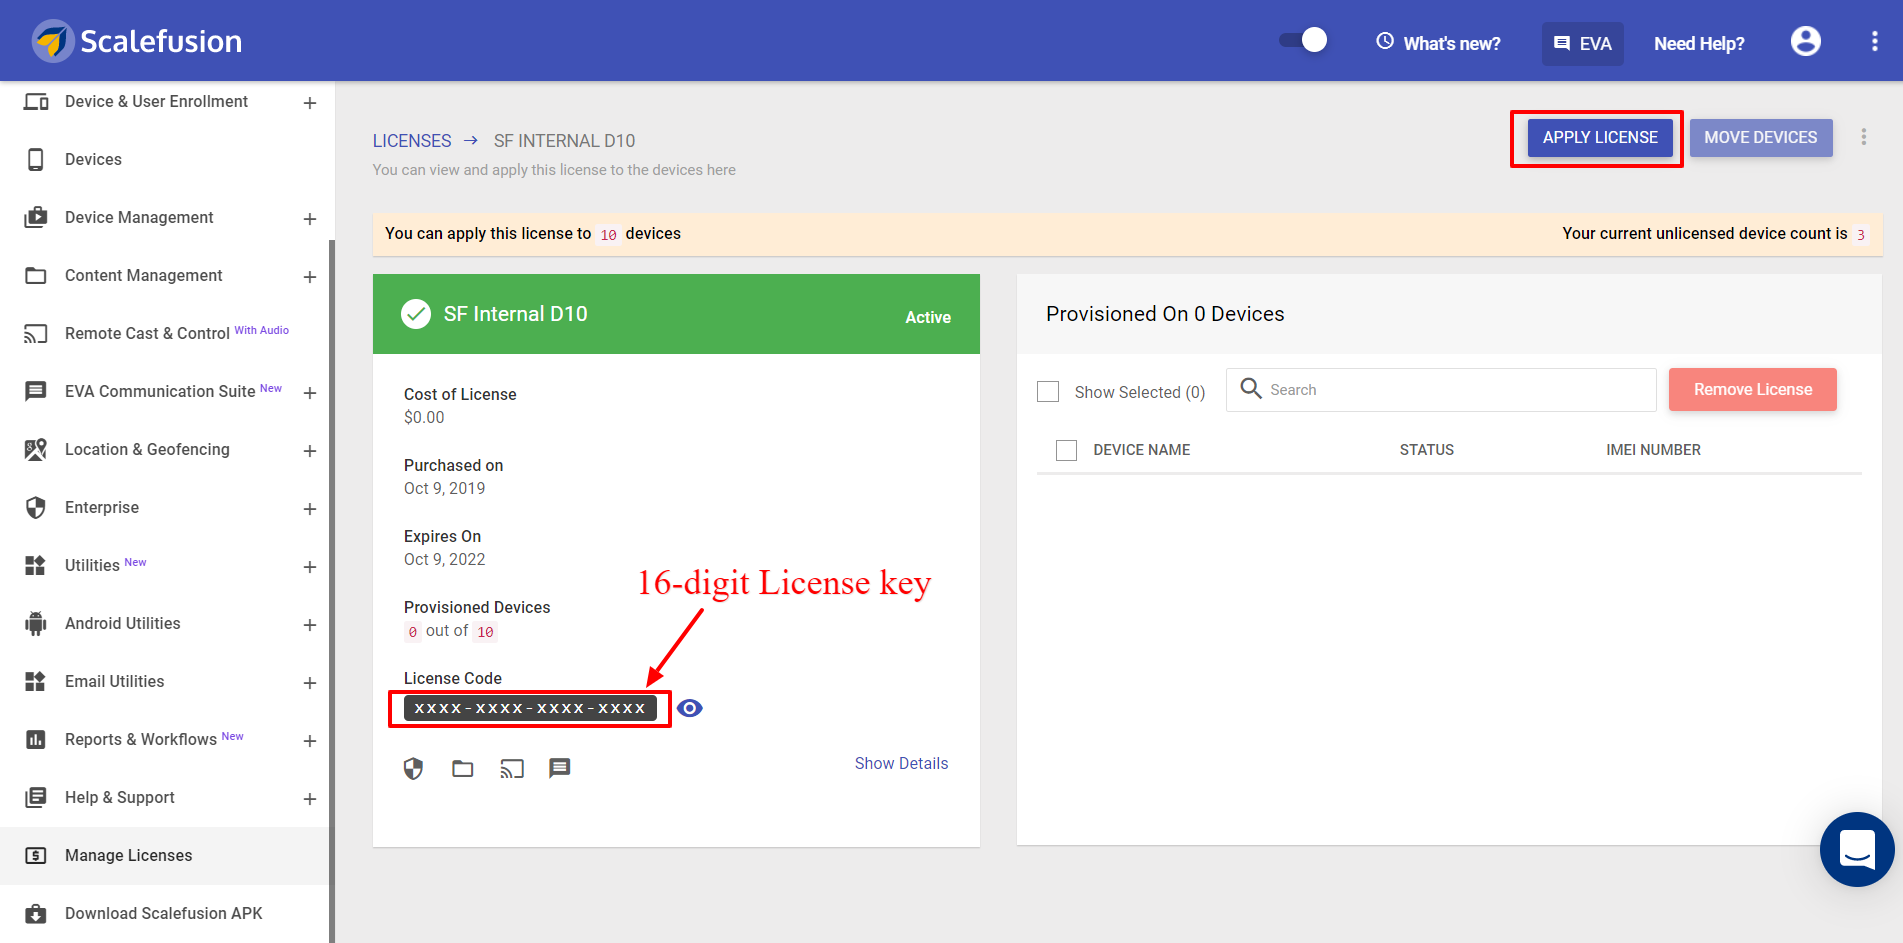Click the Scalefusion logo
Screen dimensions: 1903x943
(x=137, y=41)
